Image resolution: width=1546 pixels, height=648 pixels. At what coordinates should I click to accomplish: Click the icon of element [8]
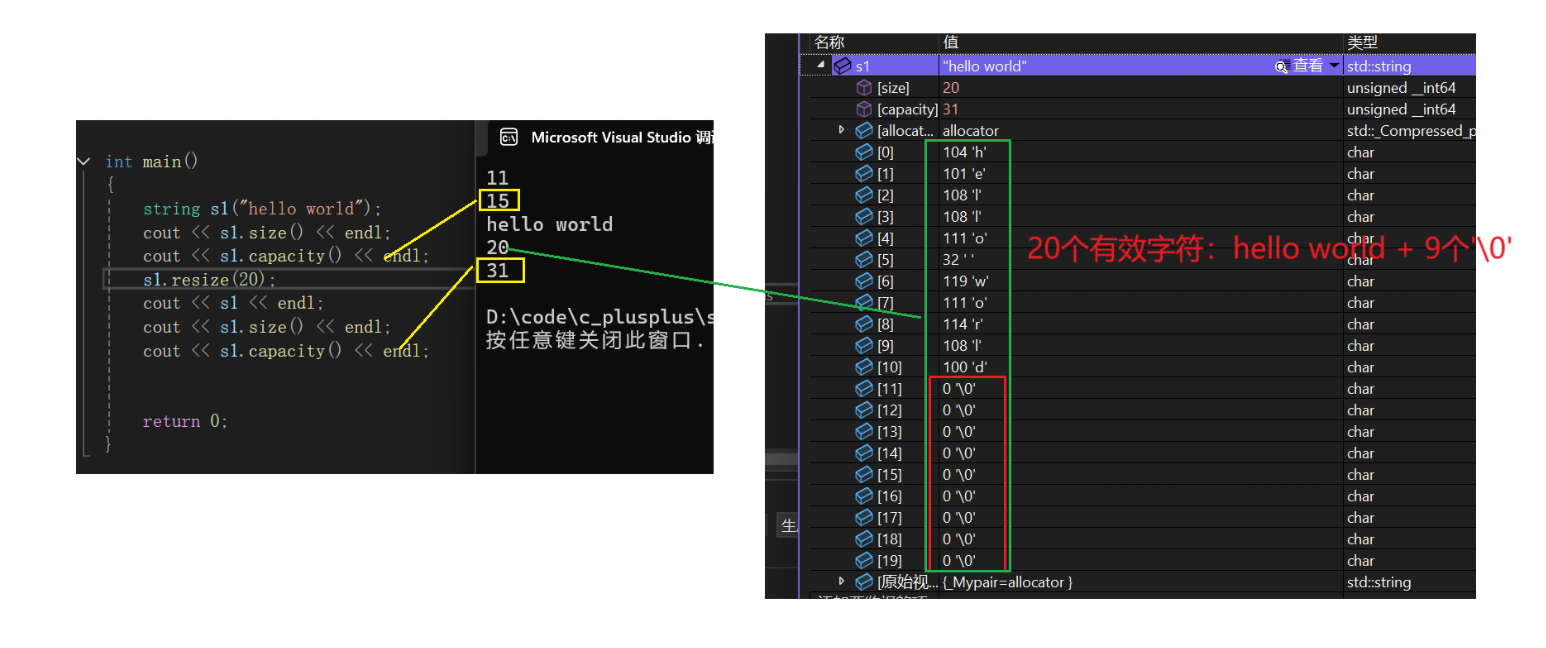tap(864, 324)
